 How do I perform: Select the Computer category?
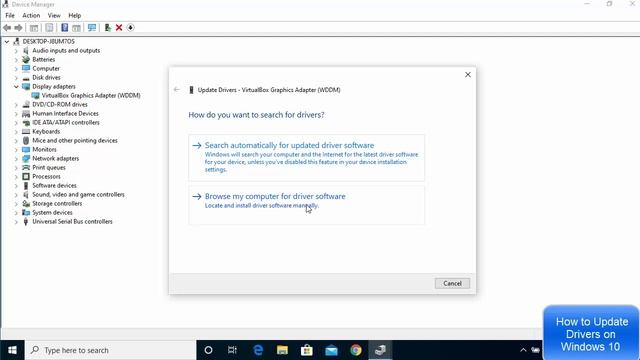point(46,69)
